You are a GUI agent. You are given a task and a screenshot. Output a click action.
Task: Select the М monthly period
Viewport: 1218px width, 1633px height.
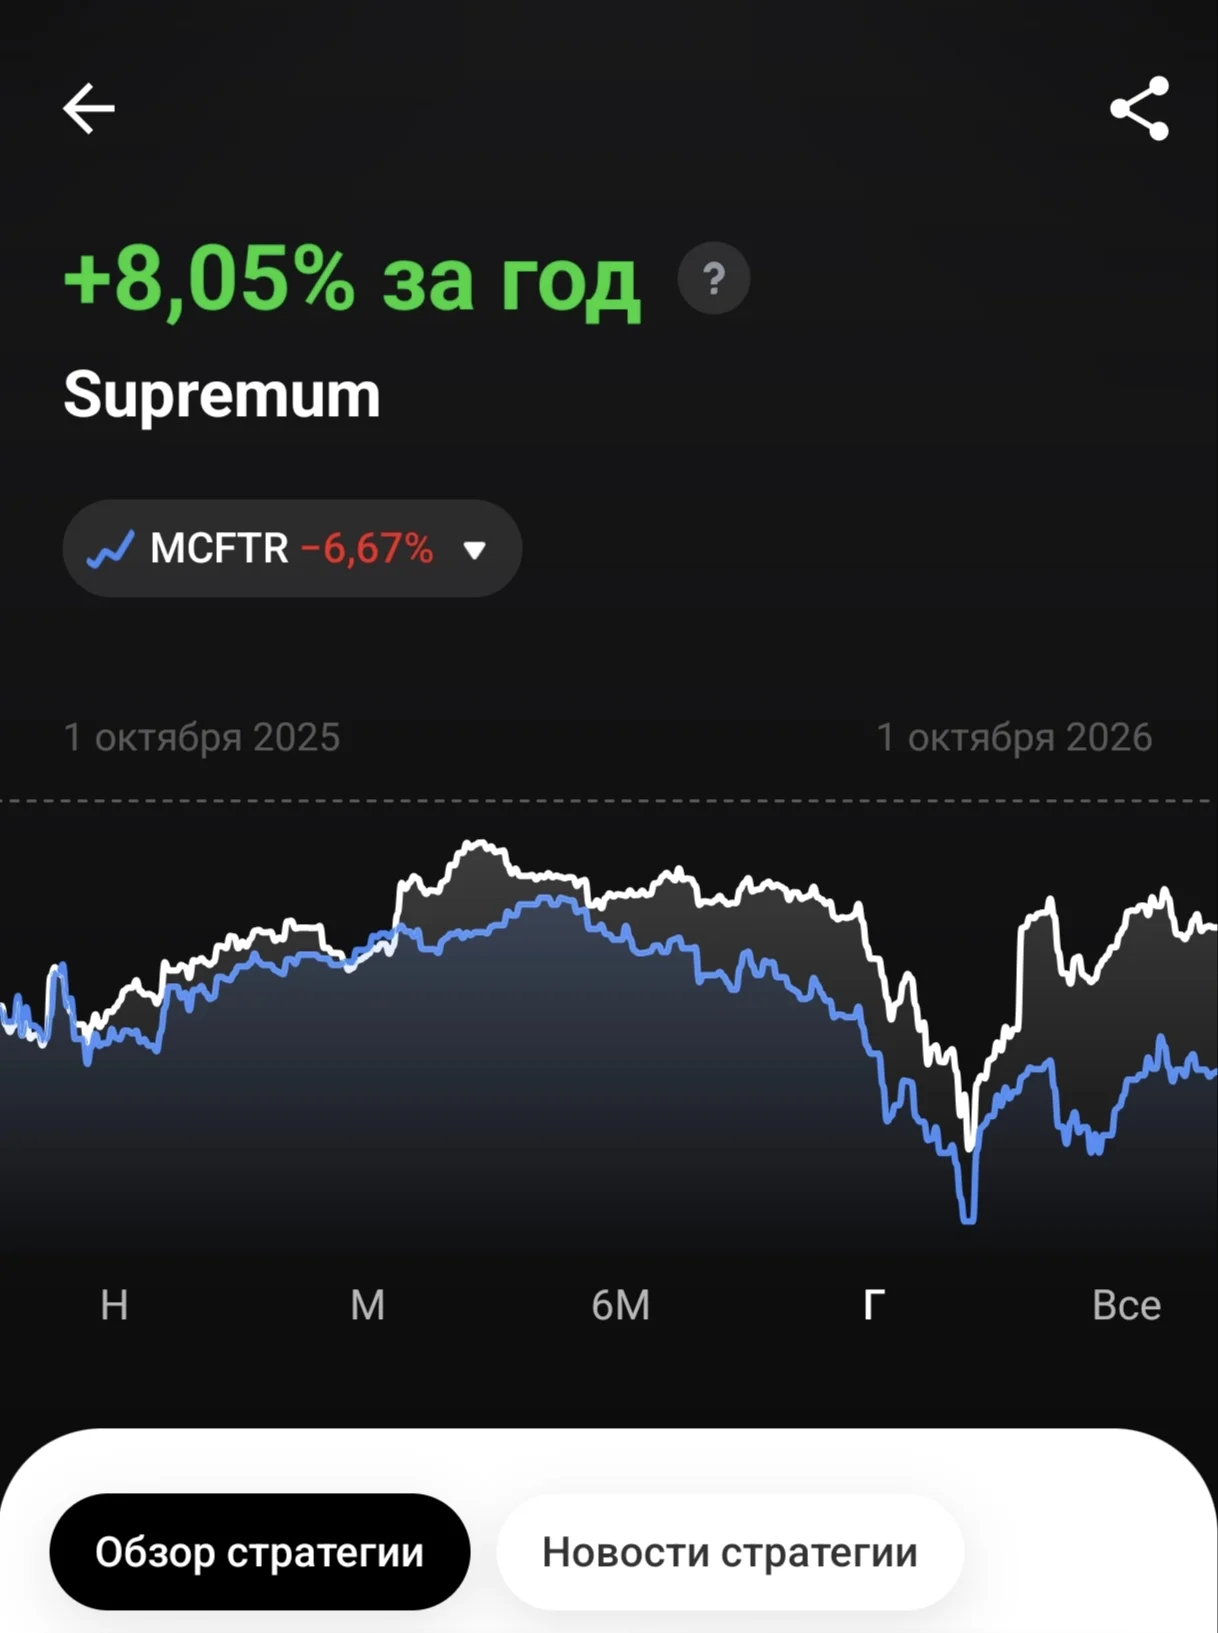tap(367, 1305)
